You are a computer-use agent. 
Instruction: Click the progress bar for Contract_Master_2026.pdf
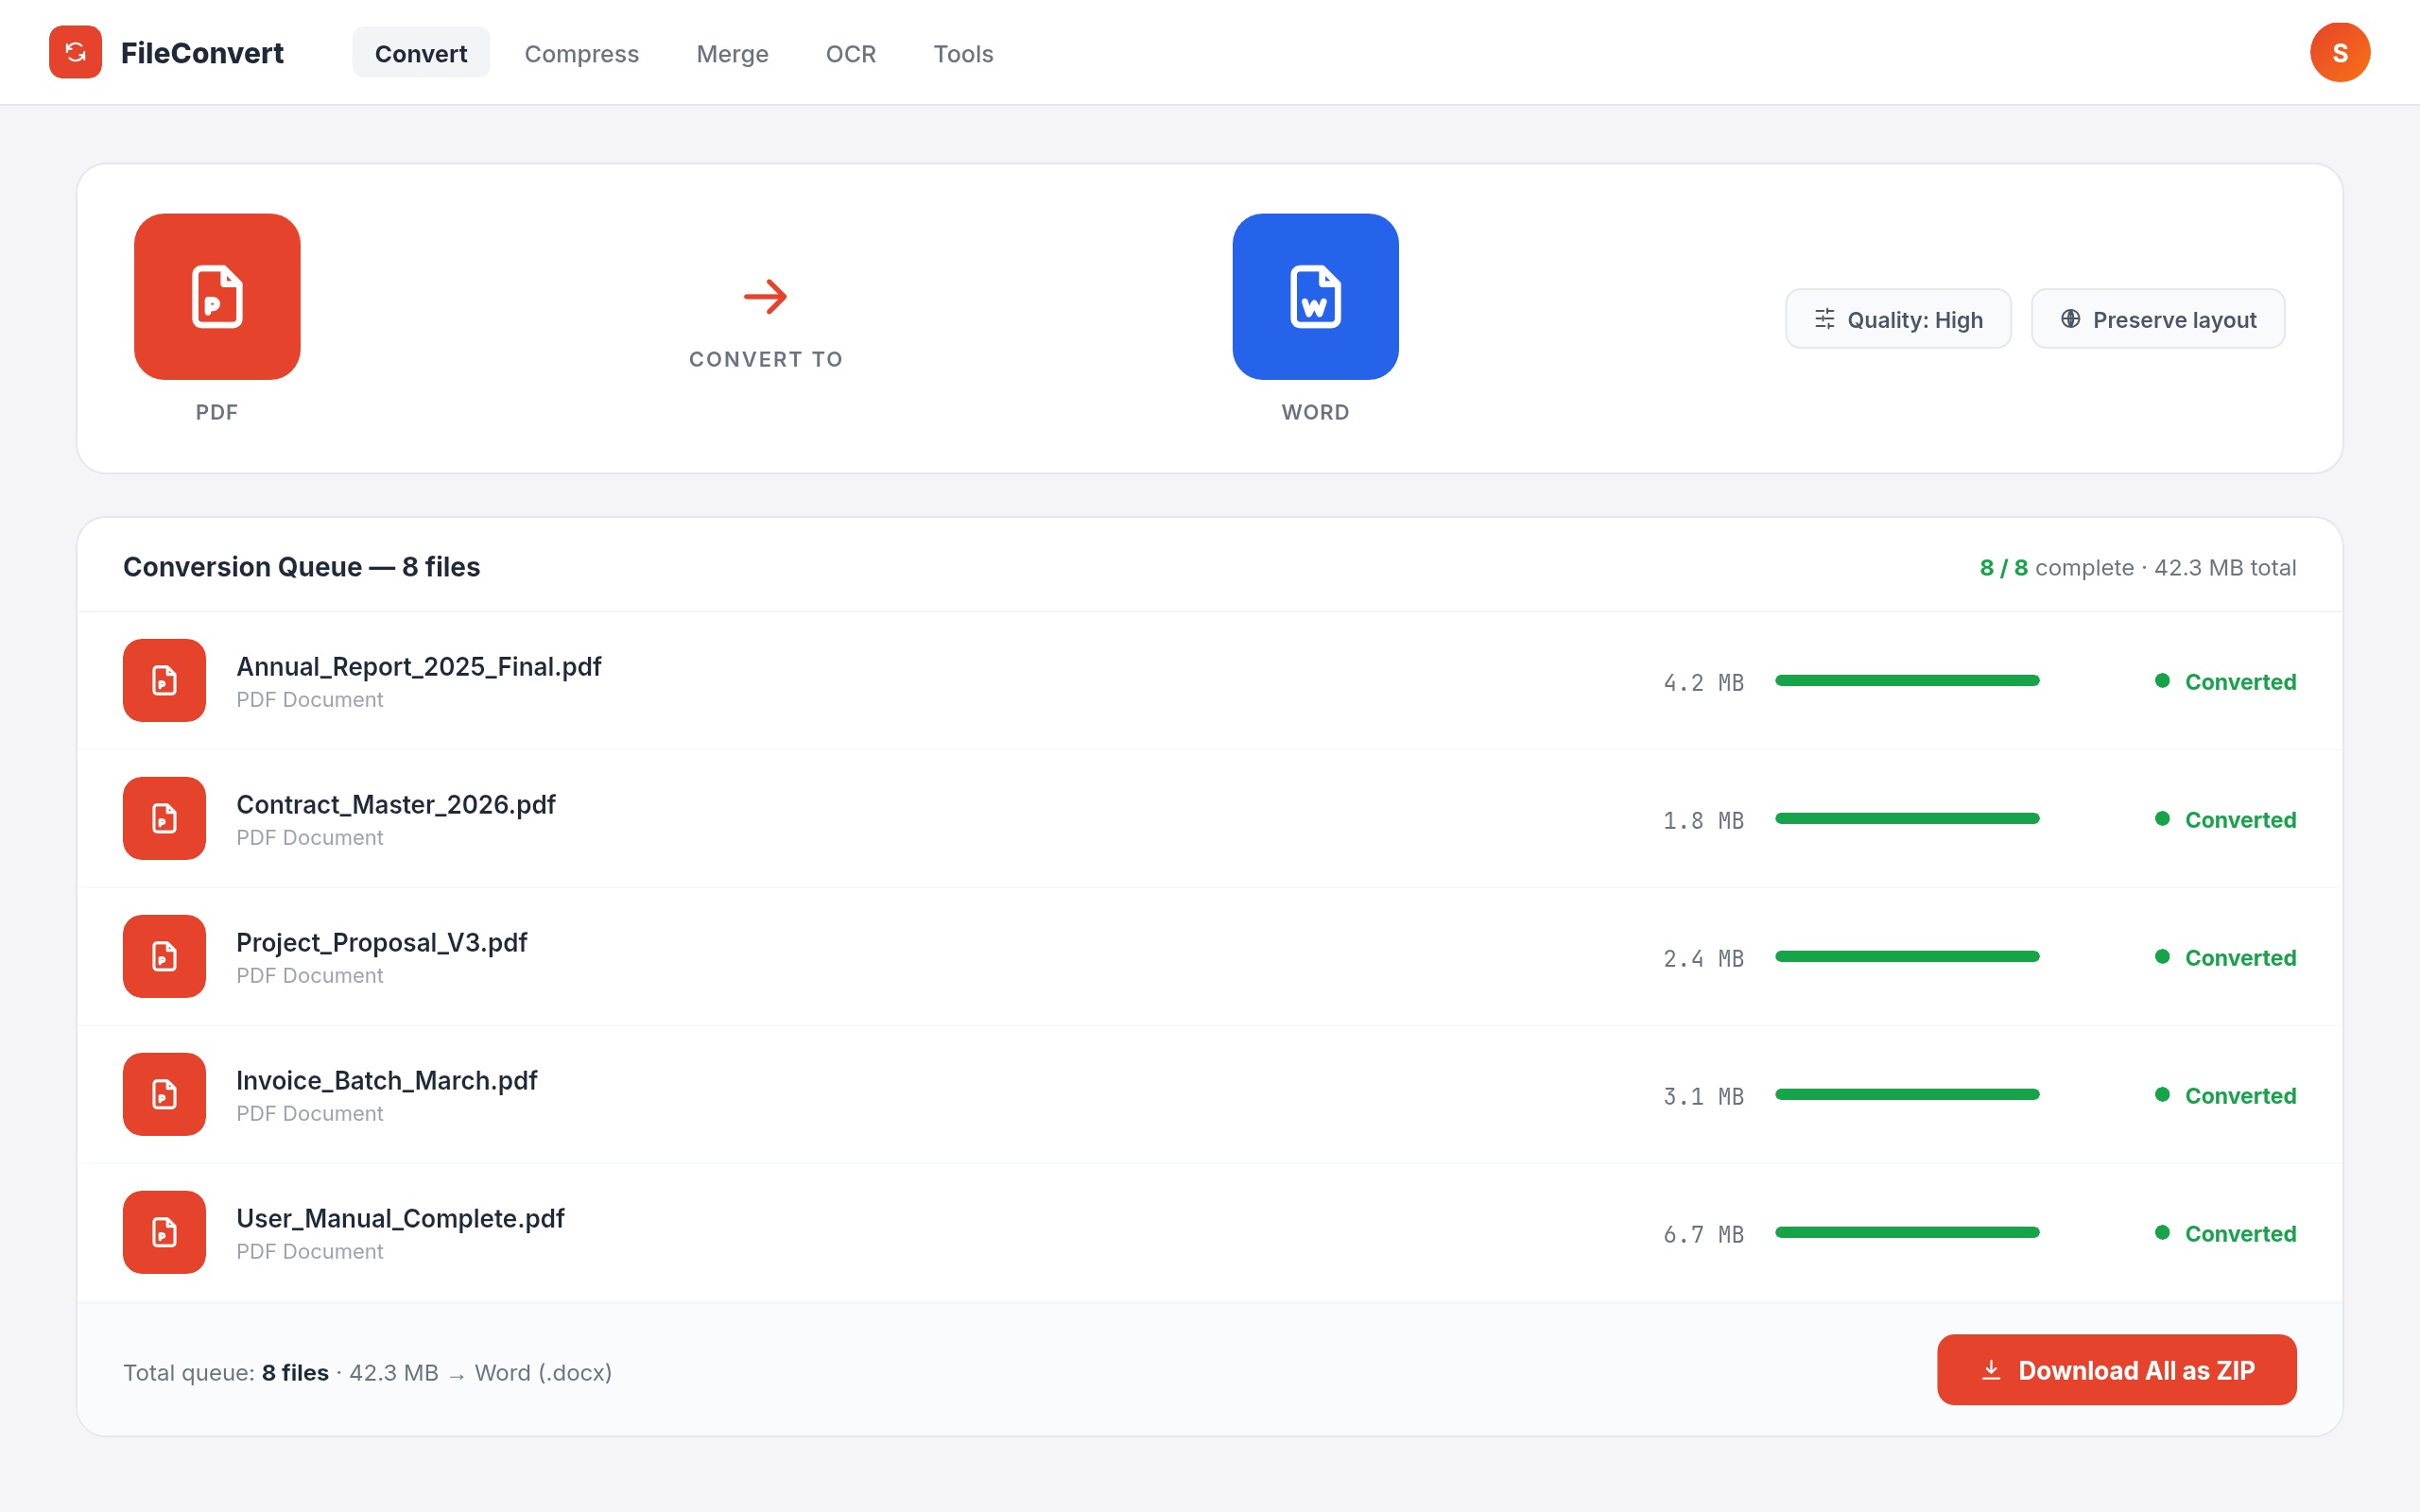tap(1907, 818)
